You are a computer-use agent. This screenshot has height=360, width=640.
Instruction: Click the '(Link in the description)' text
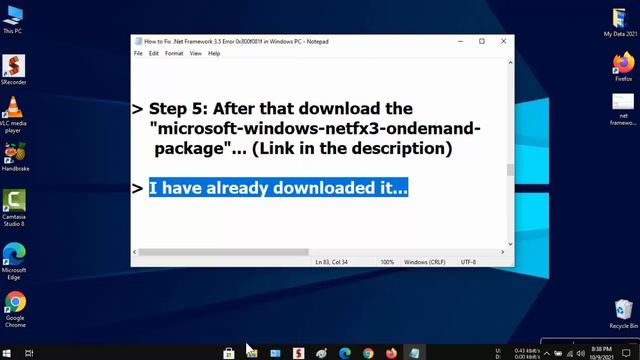tap(352, 148)
